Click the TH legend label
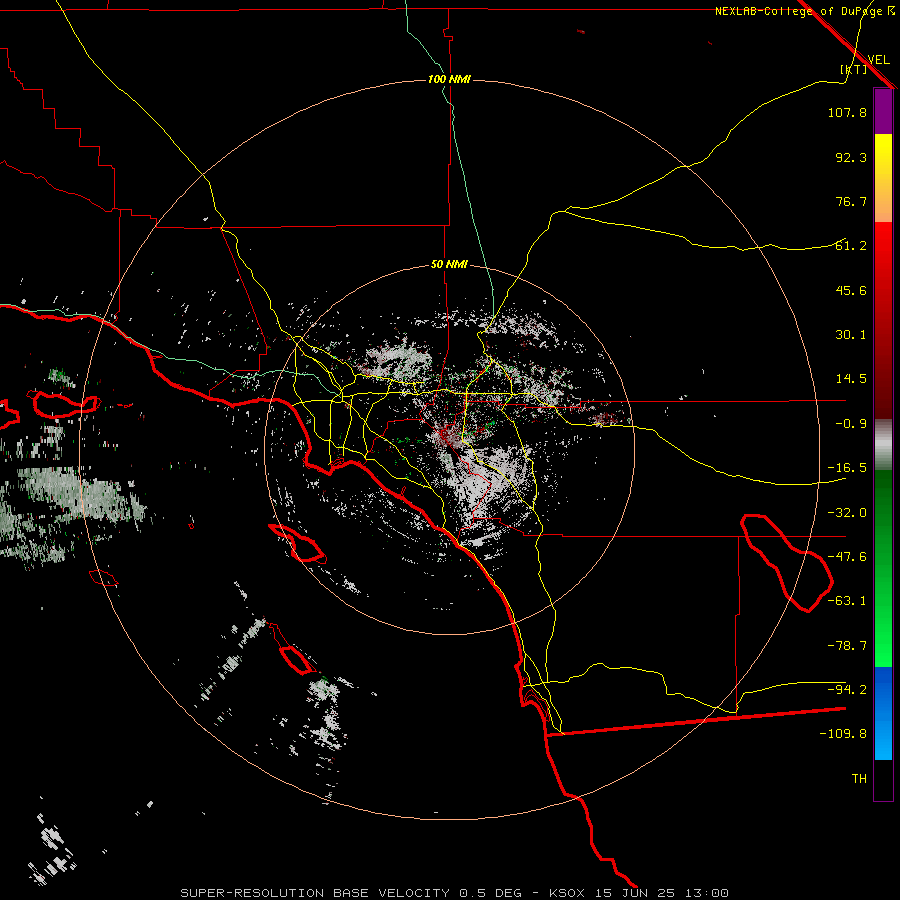This screenshot has height=900, width=900. click(x=859, y=779)
